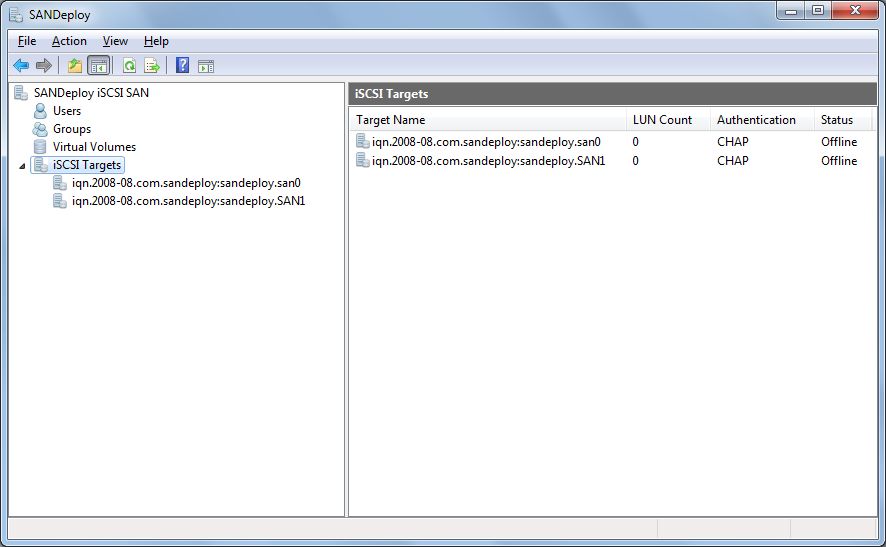This screenshot has width=886, height=547.
Task: Select Virtual Volumes in the tree
Action: (x=94, y=147)
